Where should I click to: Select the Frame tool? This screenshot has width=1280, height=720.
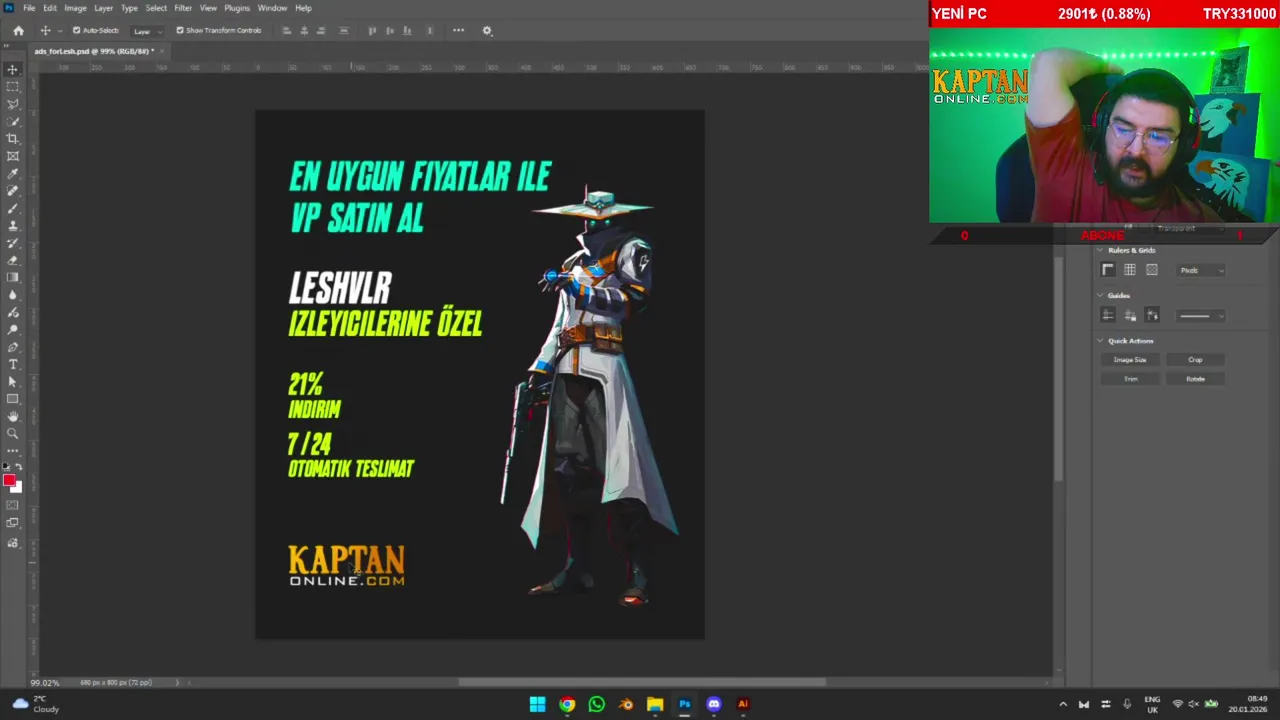tap(13, 156)
